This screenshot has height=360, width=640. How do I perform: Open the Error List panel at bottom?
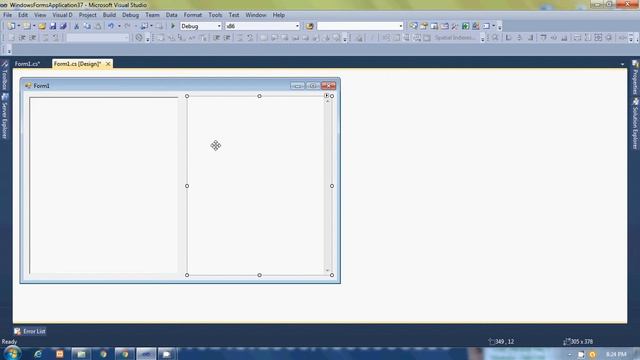pos(30,331)
